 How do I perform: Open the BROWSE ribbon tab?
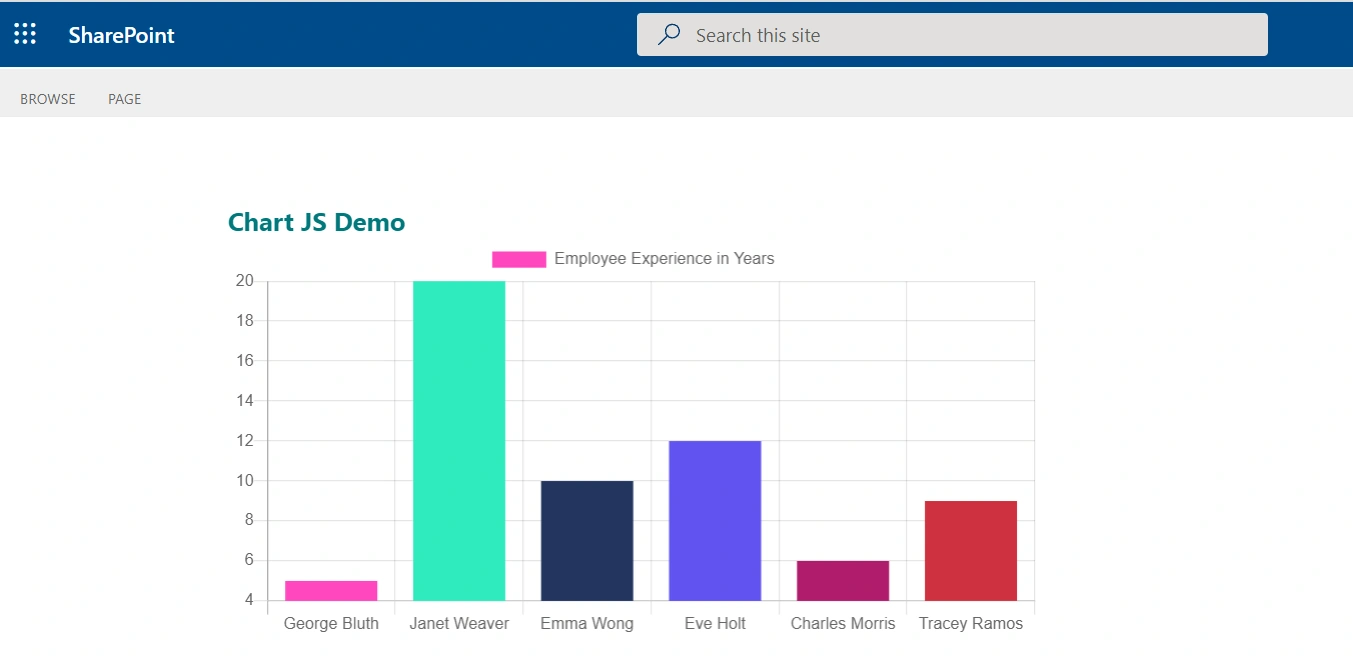[48, 99]
